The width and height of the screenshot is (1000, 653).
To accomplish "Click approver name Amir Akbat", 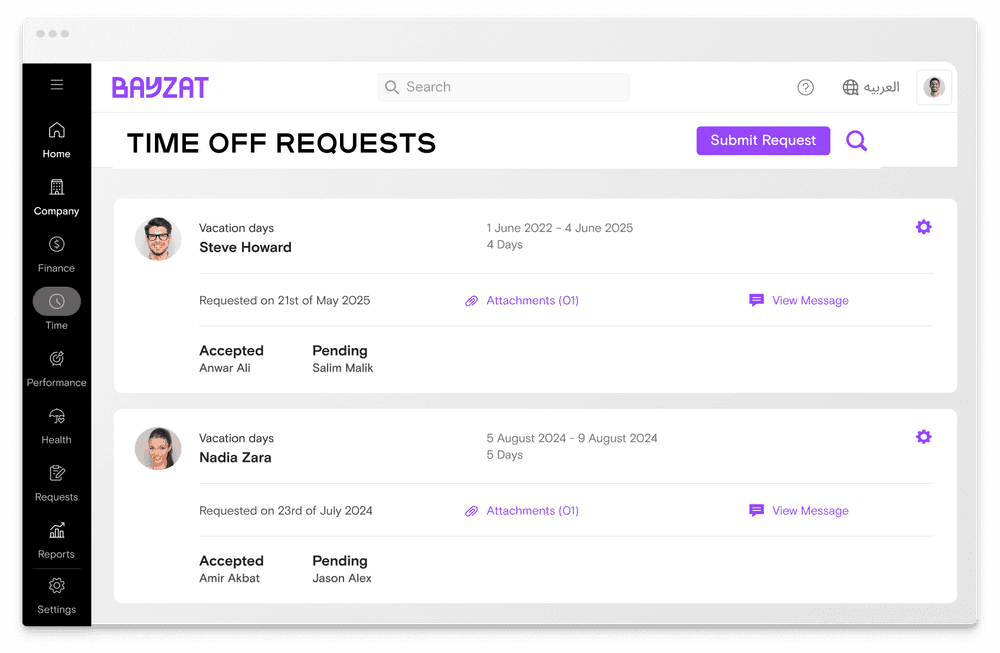I will 230,578.
